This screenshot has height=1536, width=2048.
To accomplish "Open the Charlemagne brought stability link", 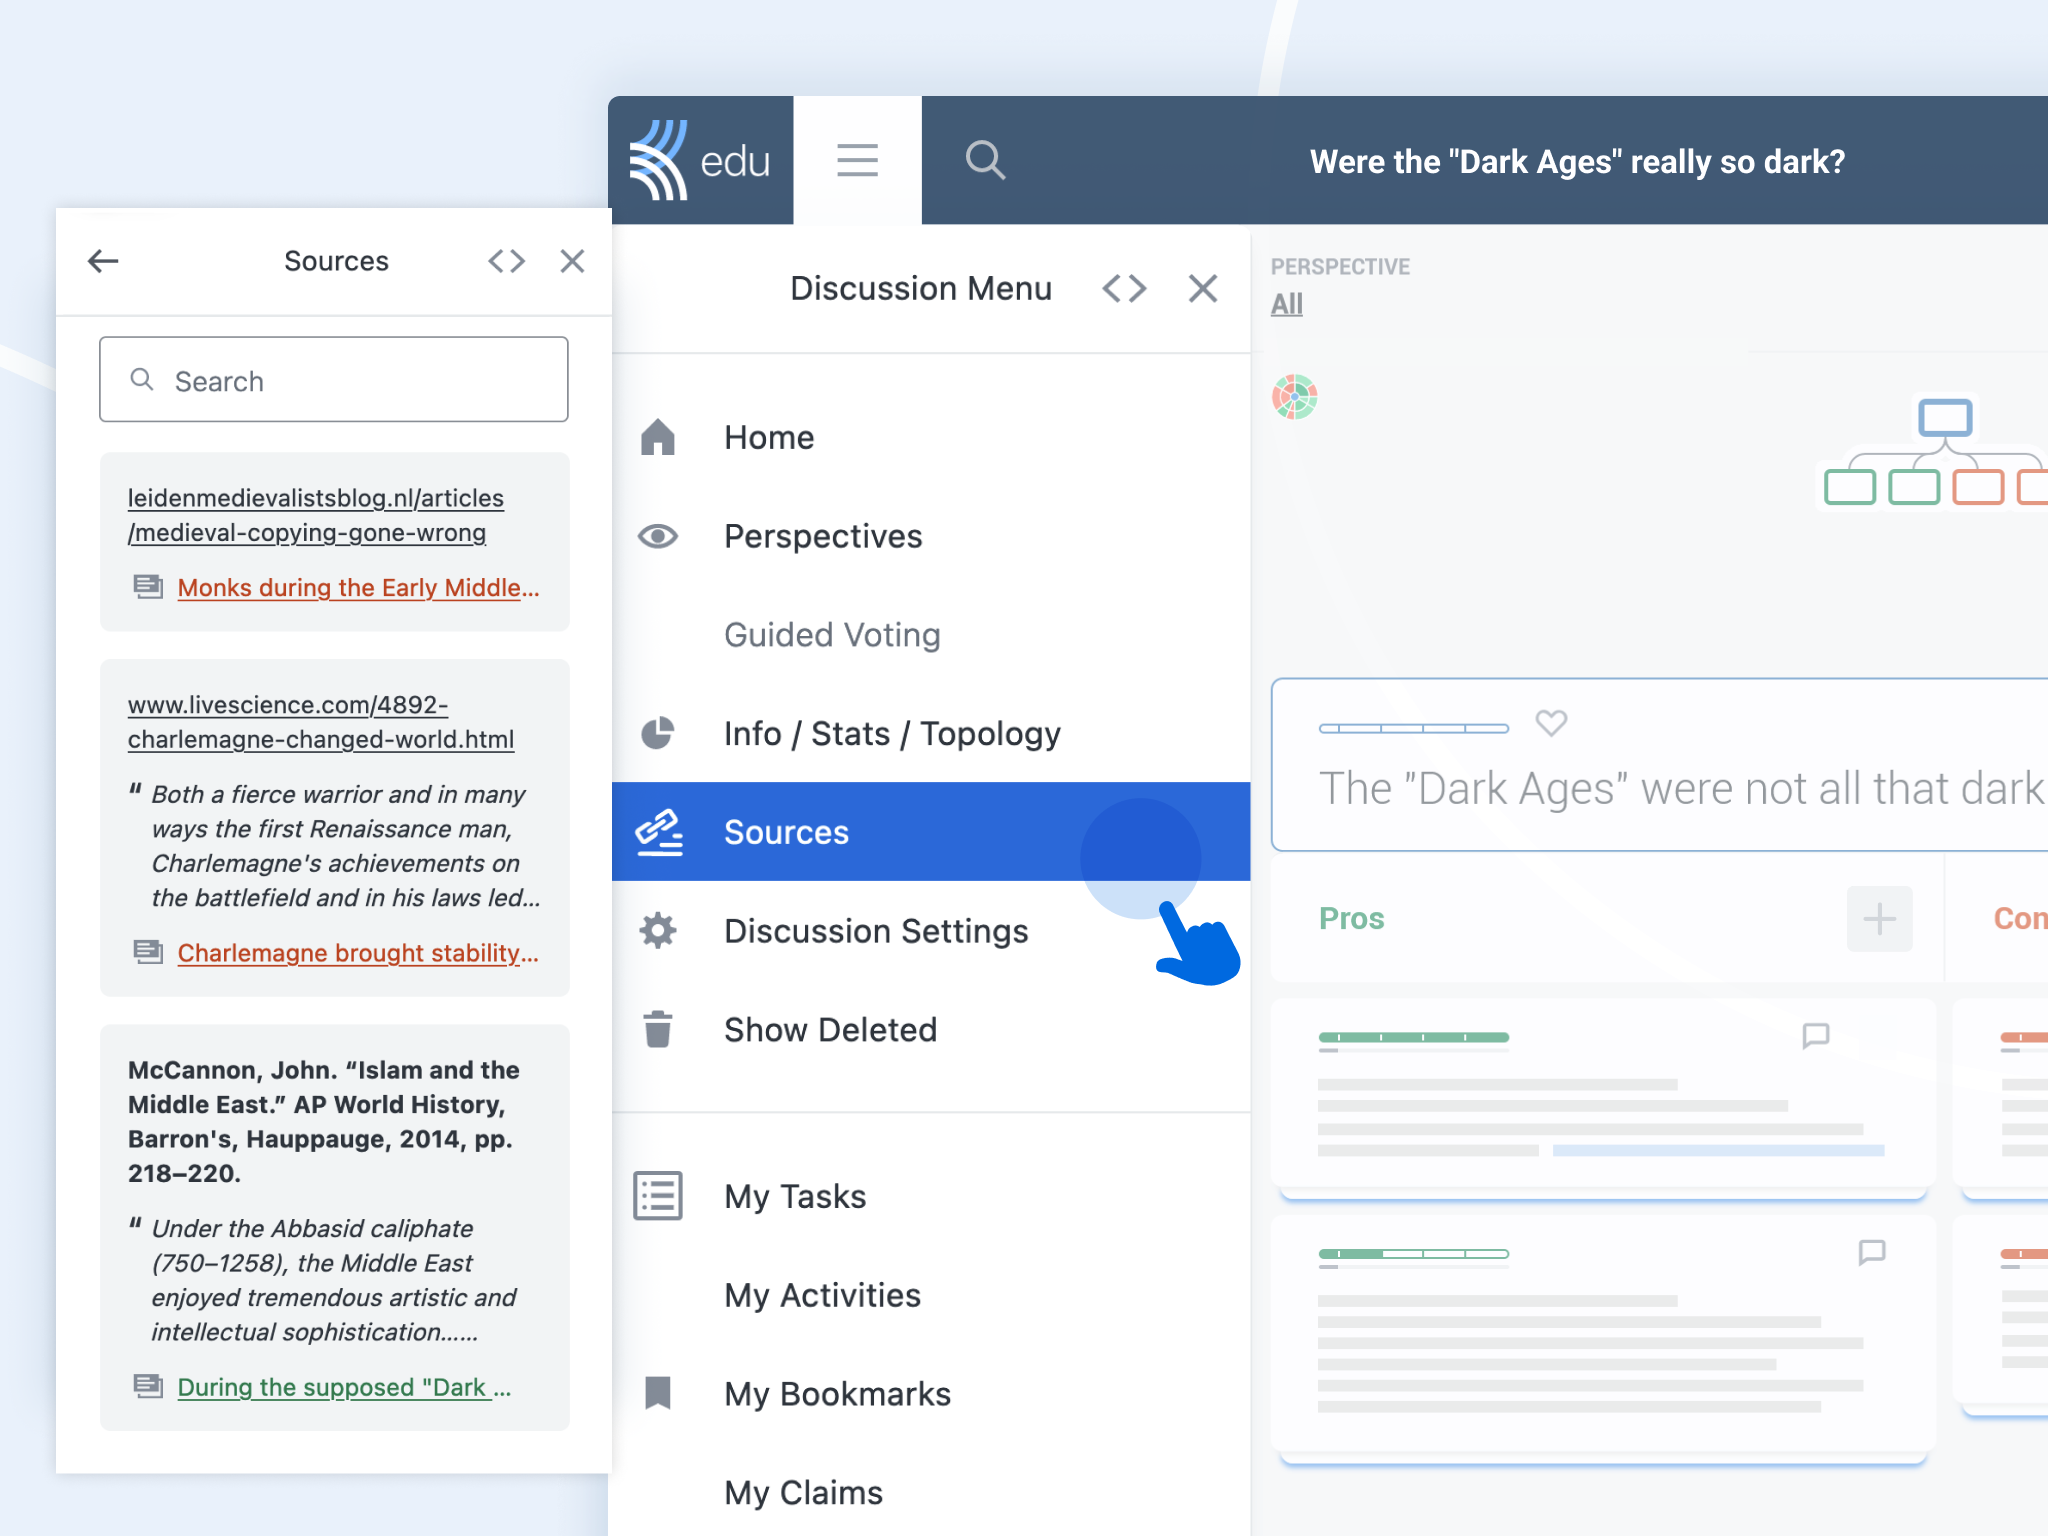I will click(x=358, y=954).
